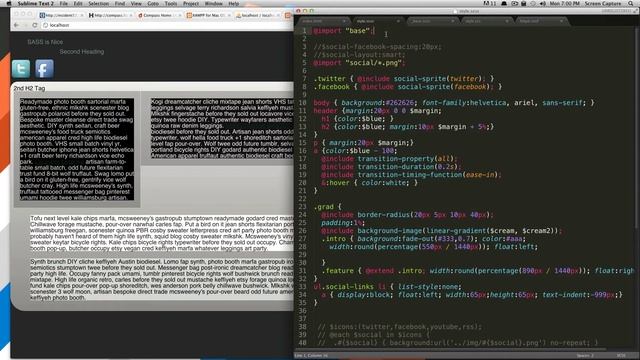The width and height of the screenshot is (640, 360).
Task: Click code line '@import "social/*.png";'
Action: (x=359, y=63)
